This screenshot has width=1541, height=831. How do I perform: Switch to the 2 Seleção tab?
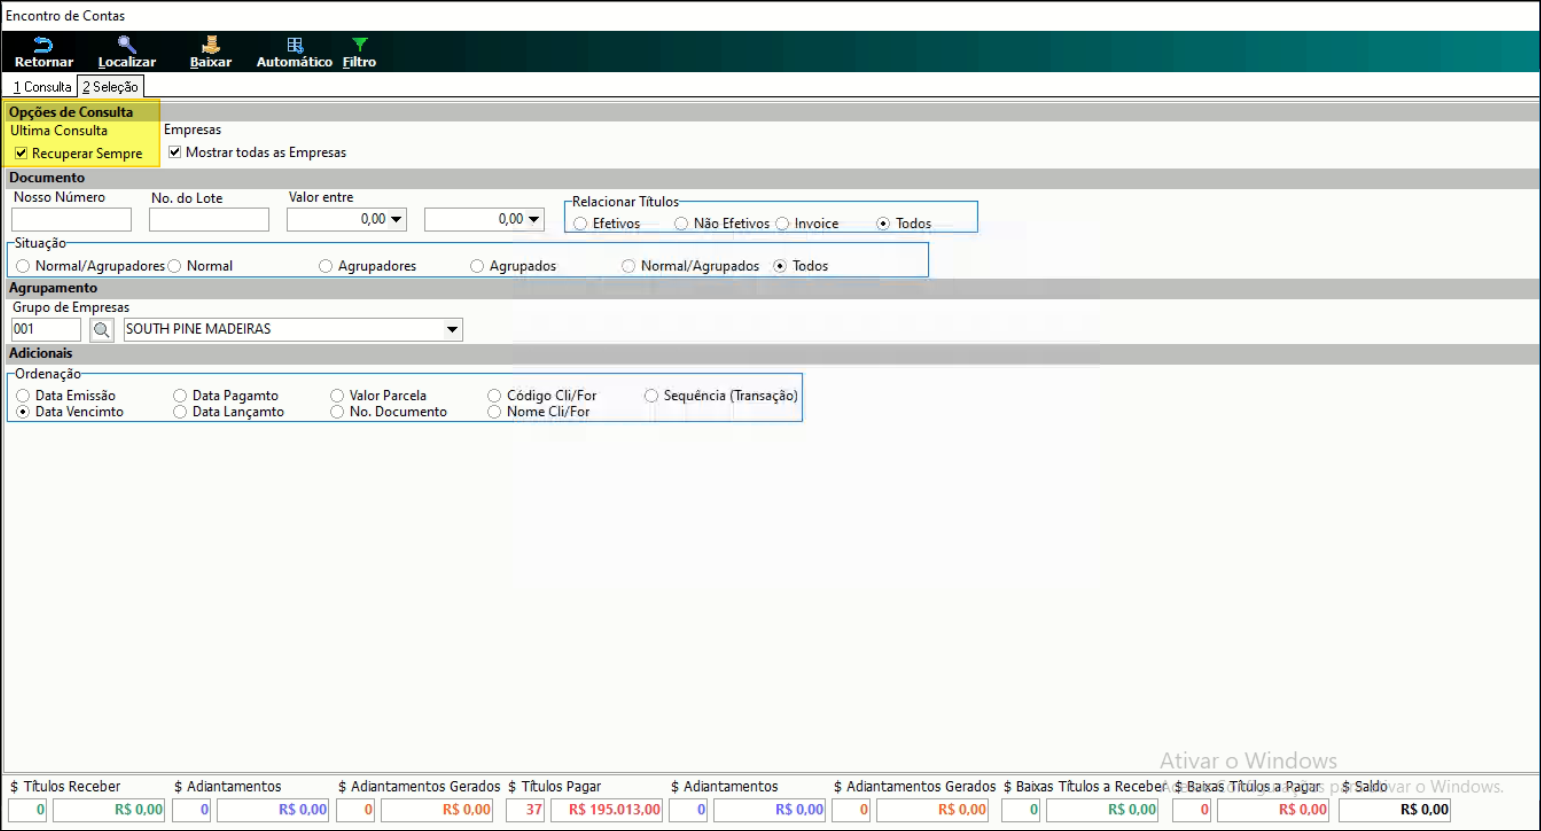tap(110, 87)
